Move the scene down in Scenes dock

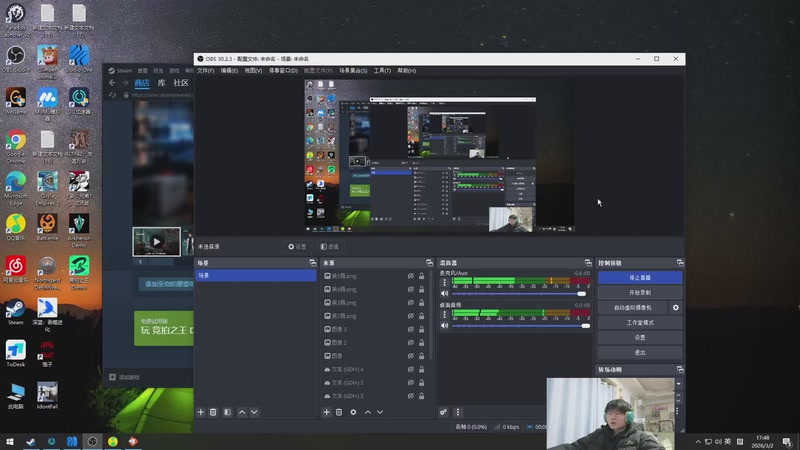click(254, 412)
